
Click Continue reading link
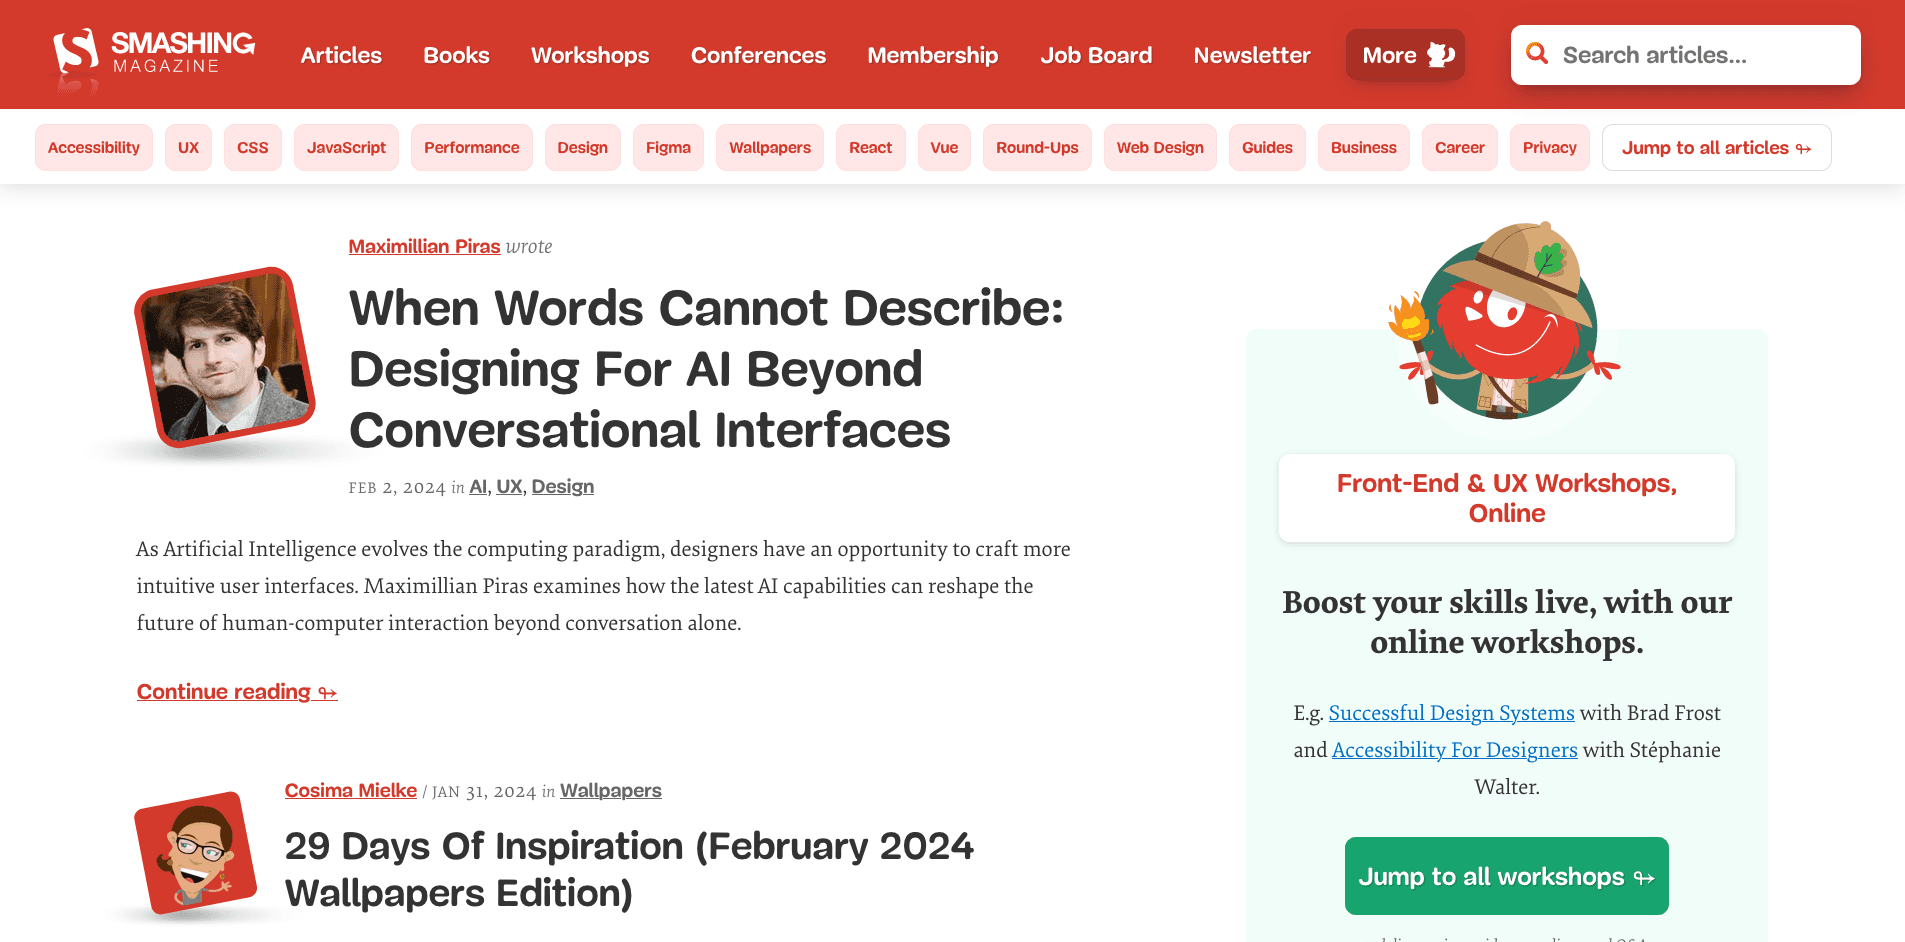pyautogui.click(x=237, y=692)
